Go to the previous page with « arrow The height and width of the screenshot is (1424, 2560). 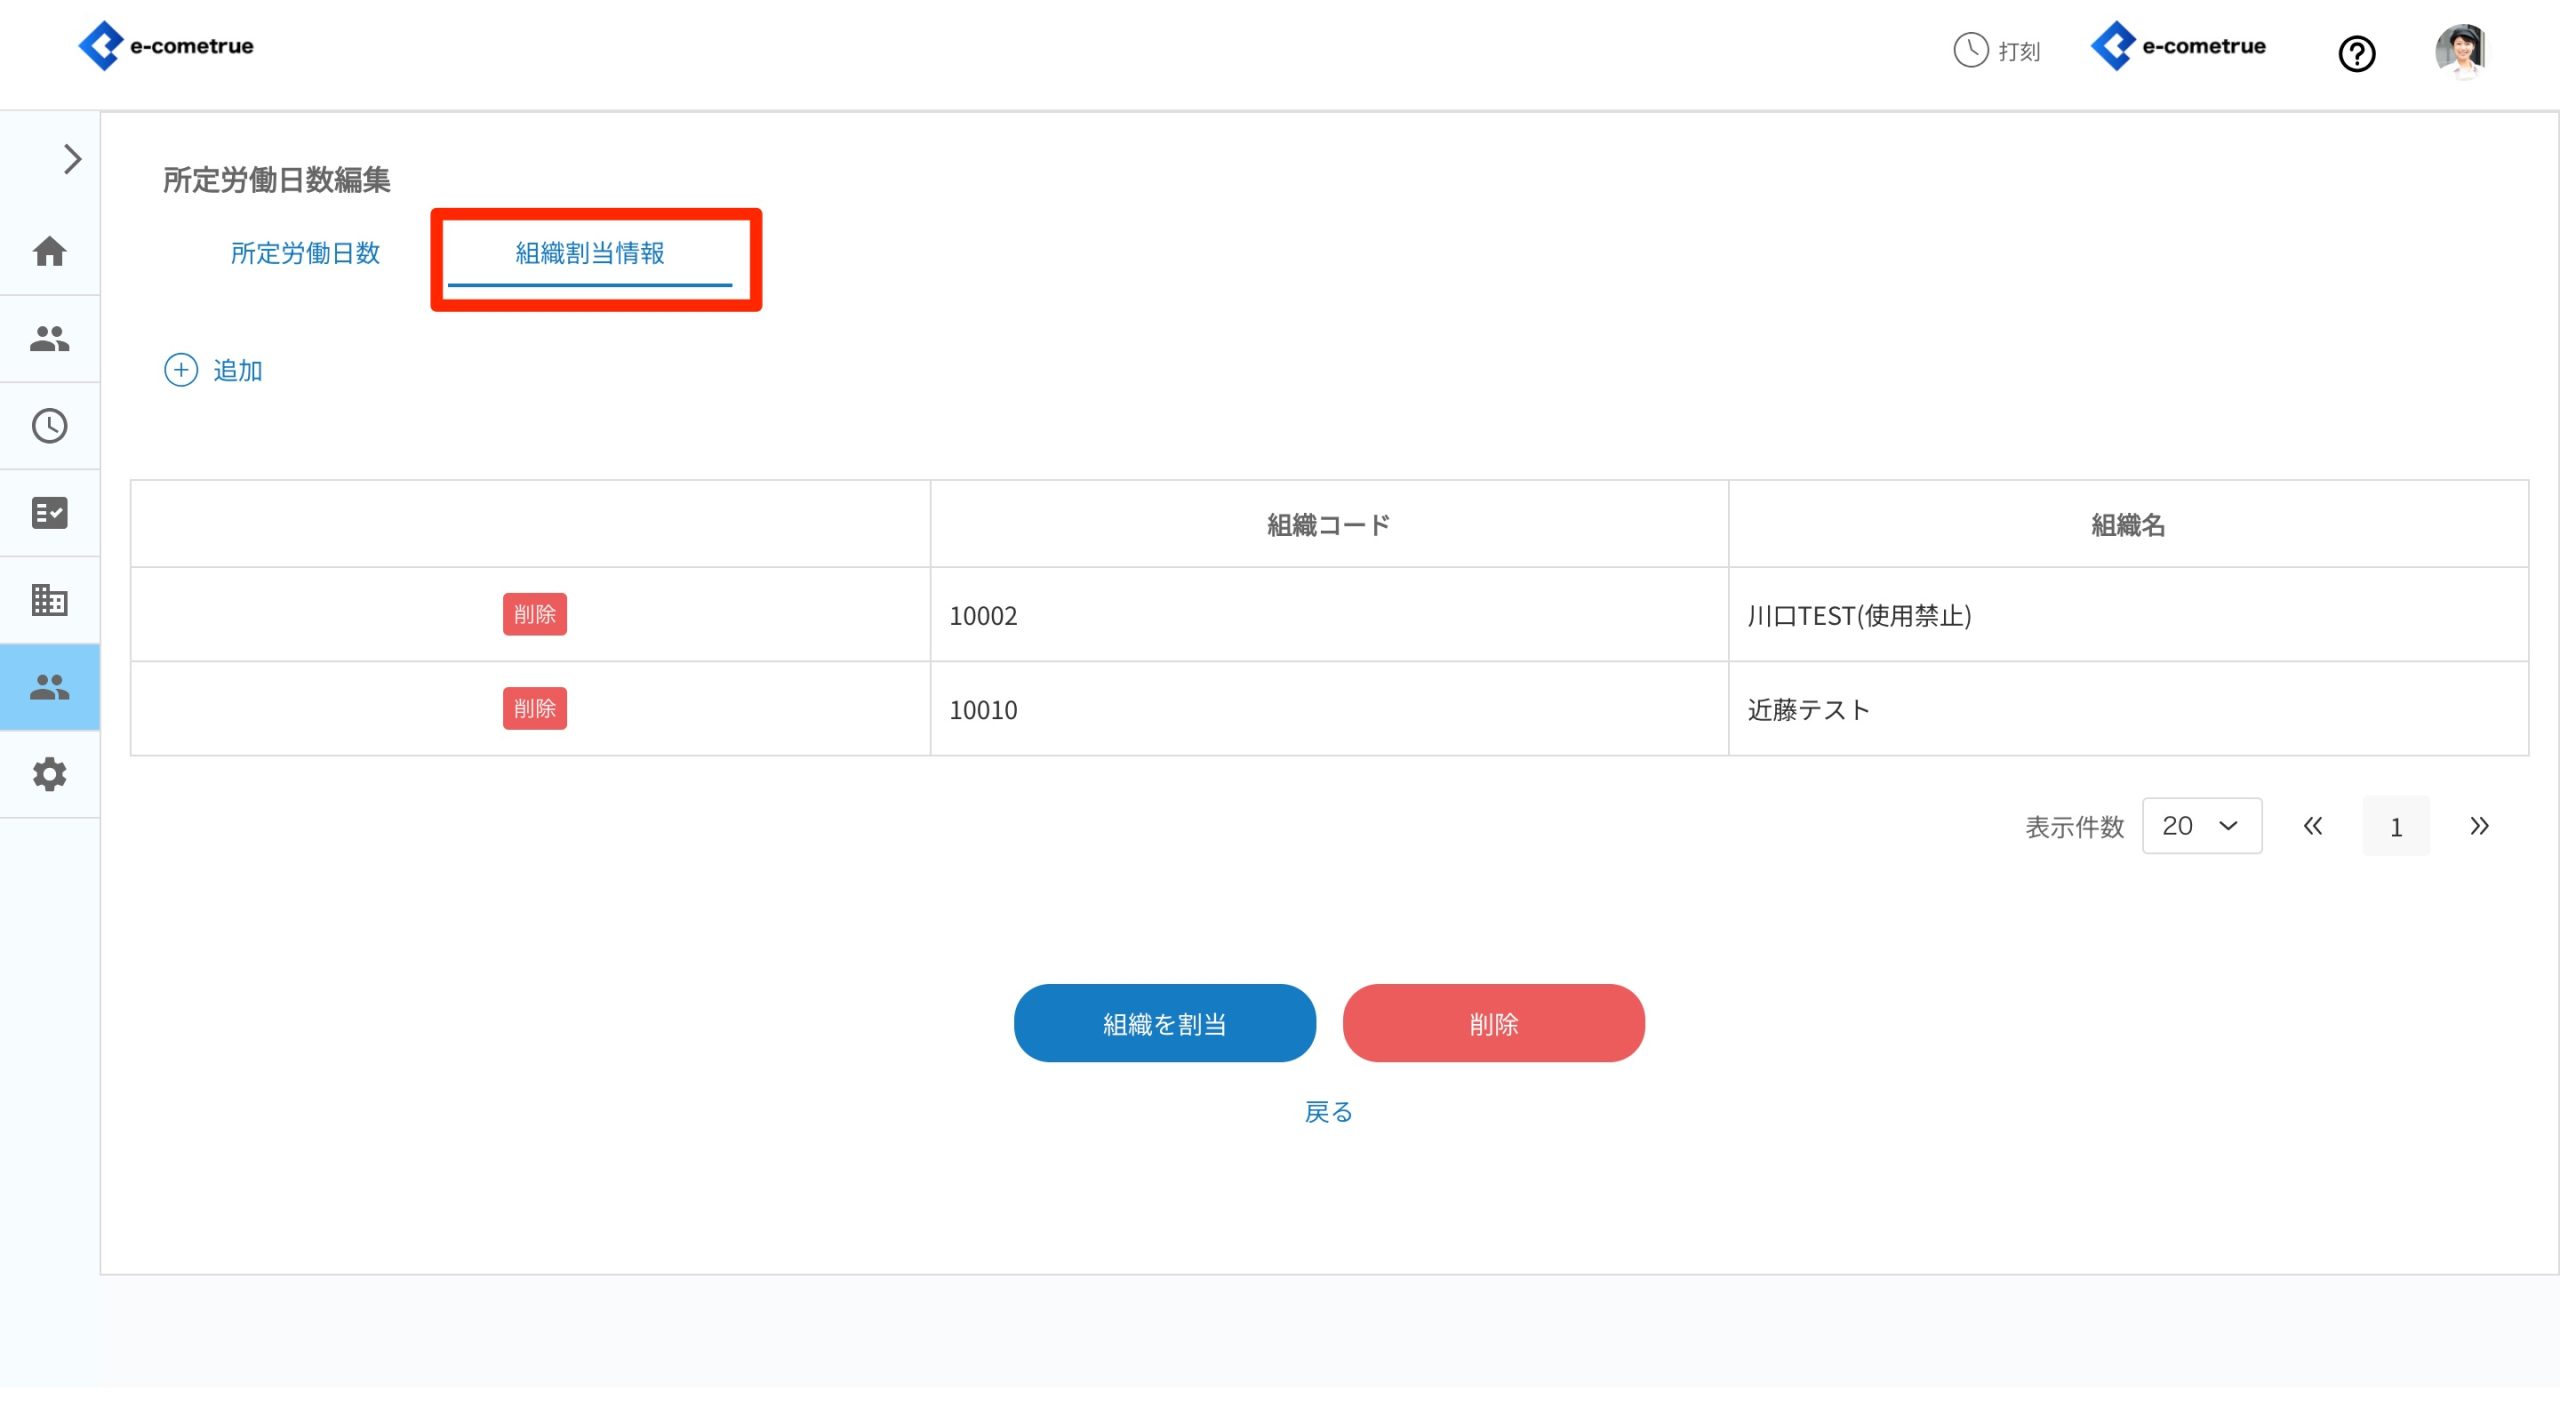pyautogui.click(x=2312, y=826)
